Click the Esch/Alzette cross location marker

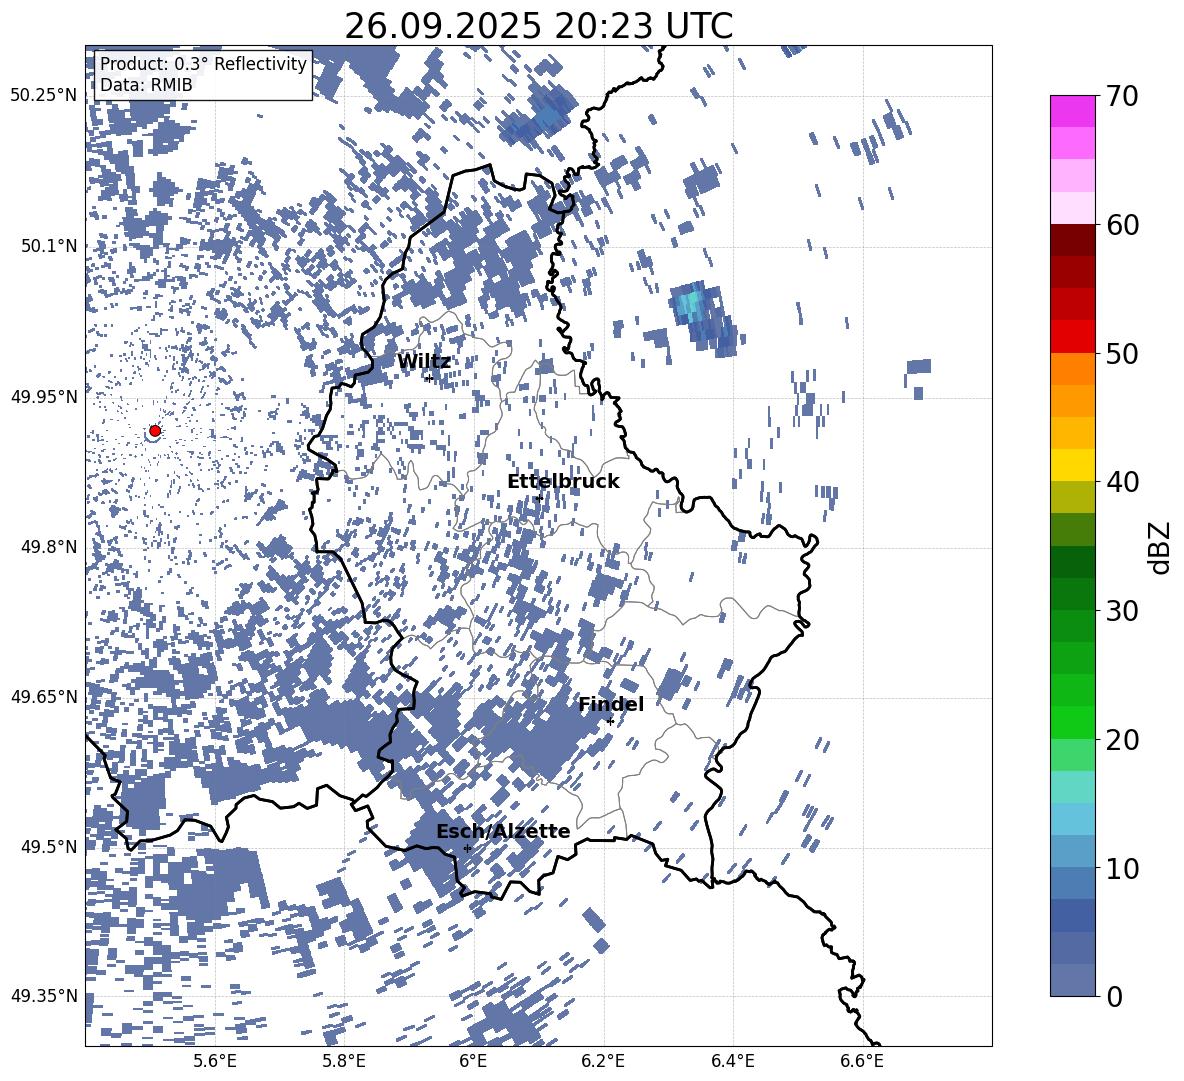(x=467, y=848)
